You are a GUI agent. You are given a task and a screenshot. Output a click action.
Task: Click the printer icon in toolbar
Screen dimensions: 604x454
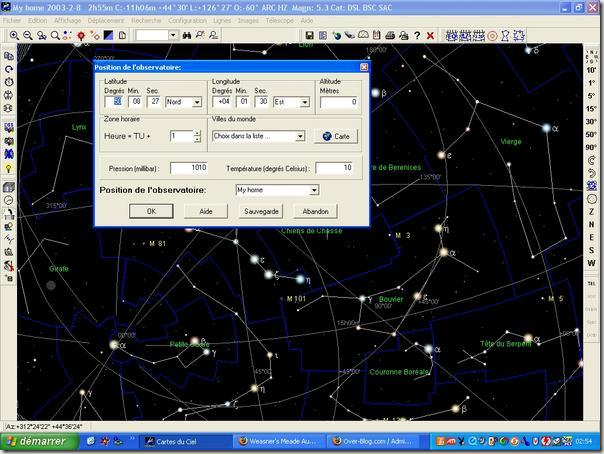[x=390, y=36]
